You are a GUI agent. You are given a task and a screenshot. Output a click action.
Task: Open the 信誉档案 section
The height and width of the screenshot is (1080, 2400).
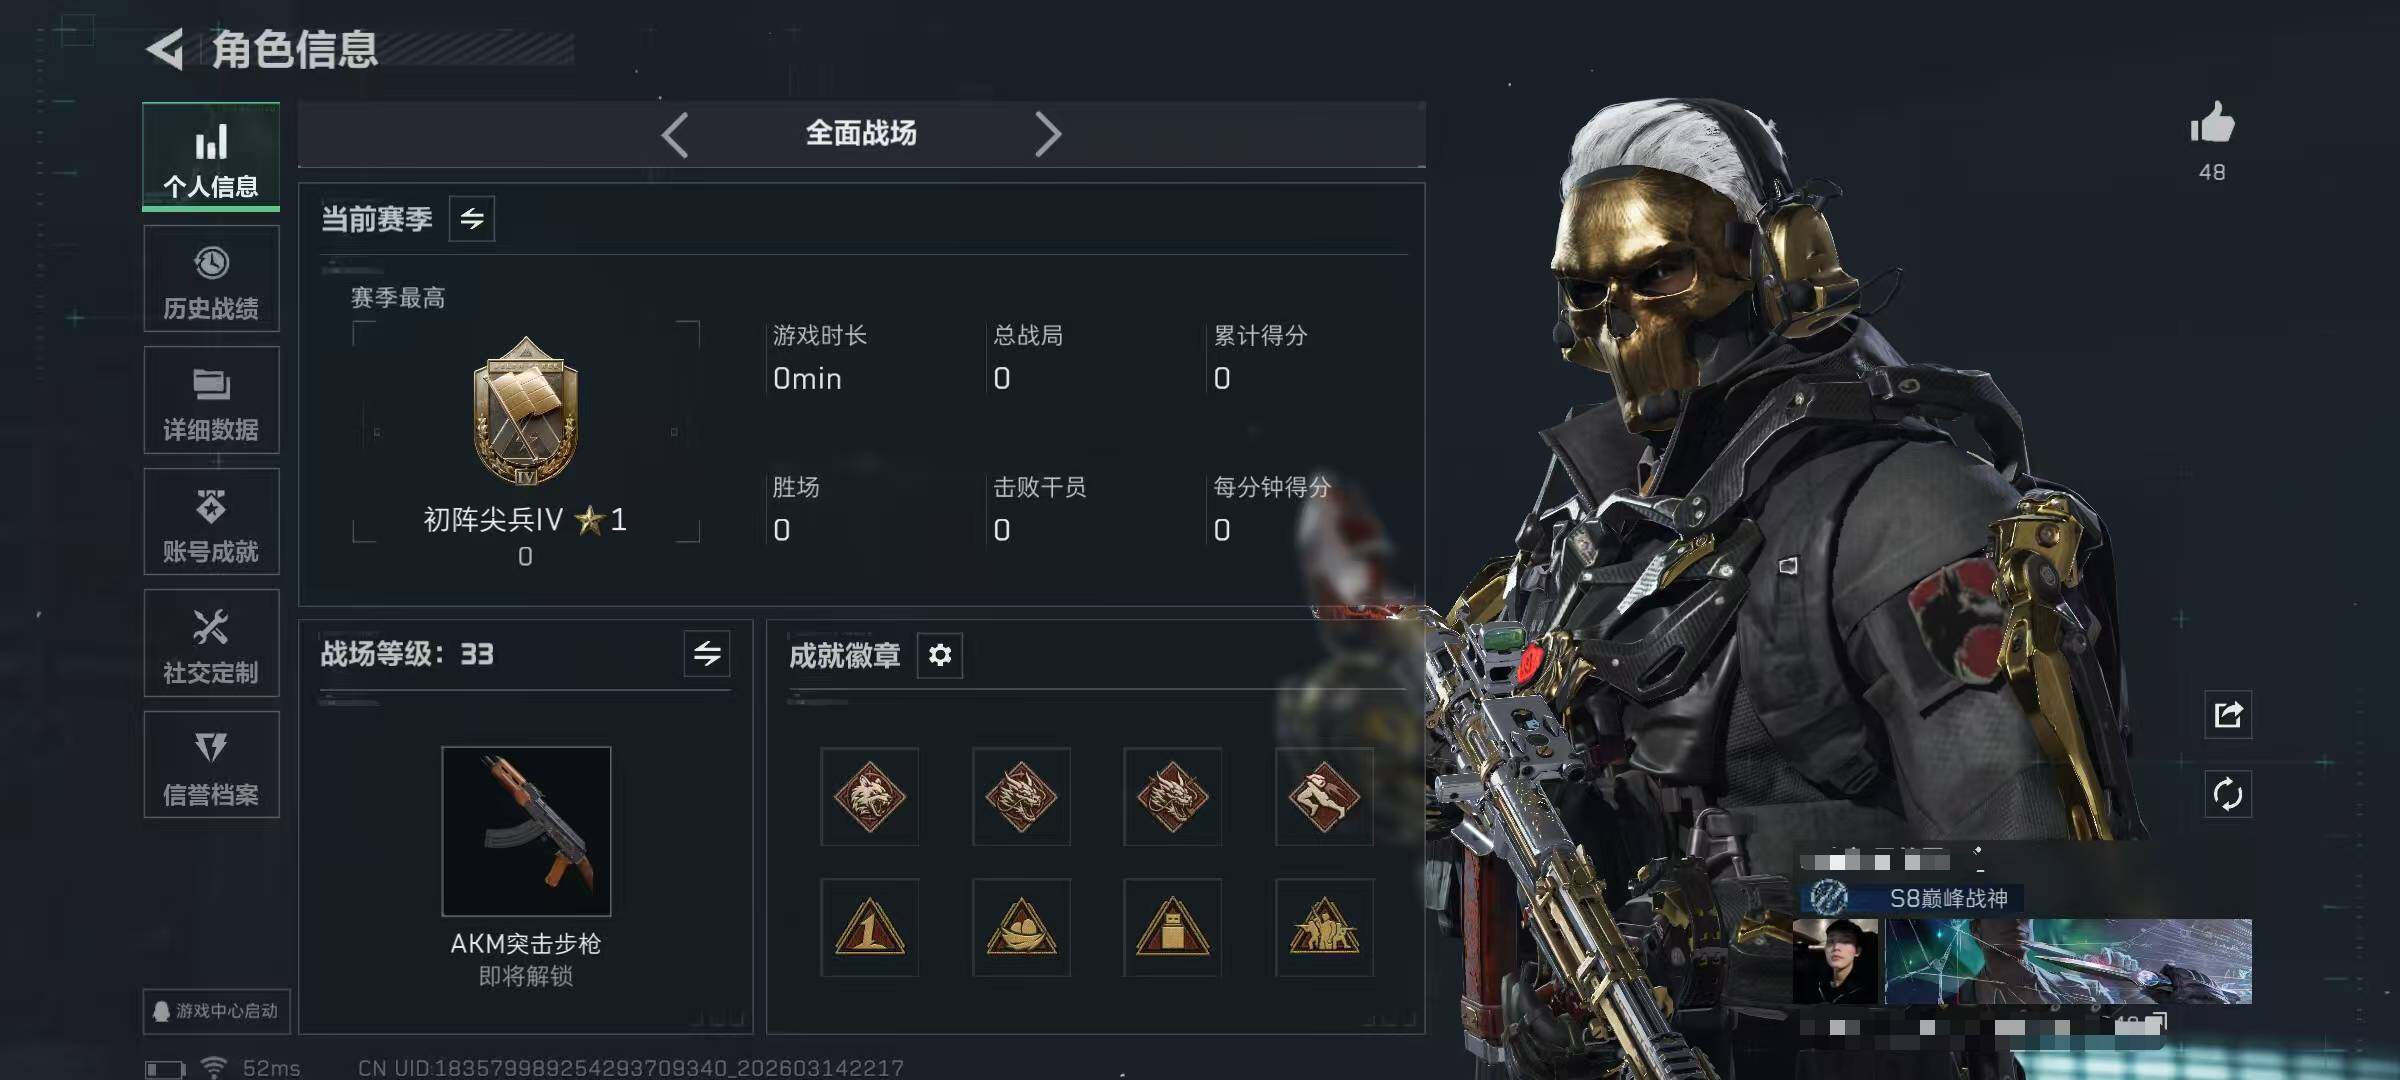tap(211, 765)
